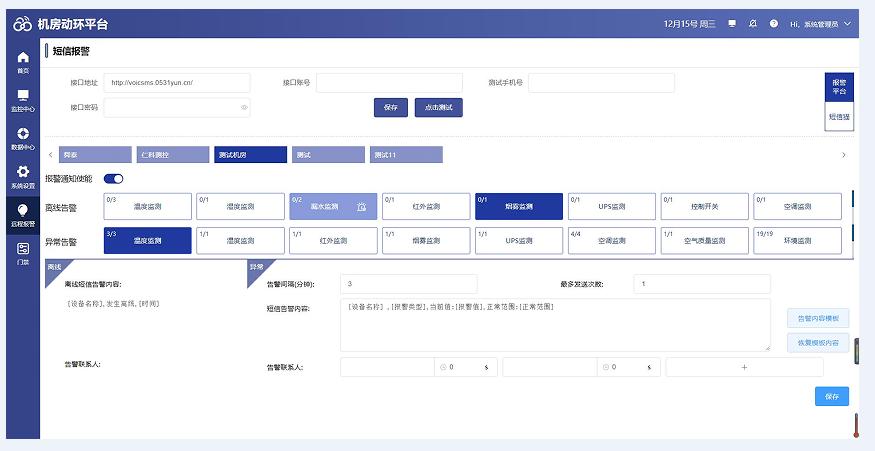Click the 告警内容模板 button
875x451 pixels.
(x=818, y=318)
